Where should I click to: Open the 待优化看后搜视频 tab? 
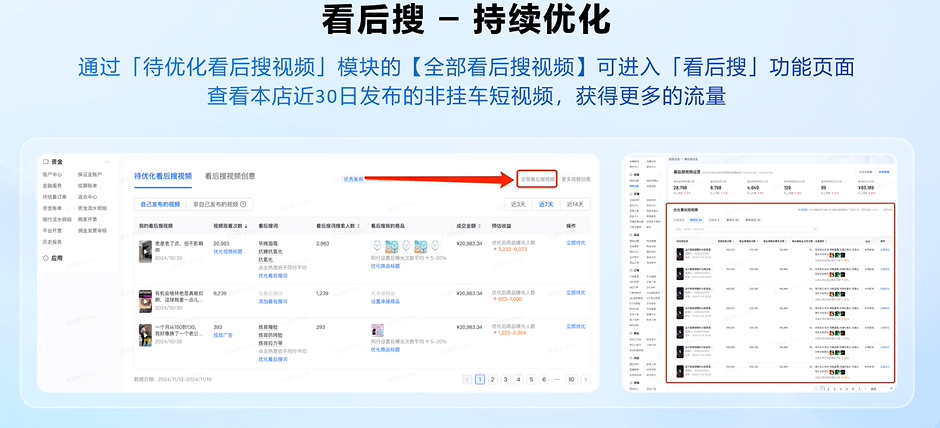(163, 176)
